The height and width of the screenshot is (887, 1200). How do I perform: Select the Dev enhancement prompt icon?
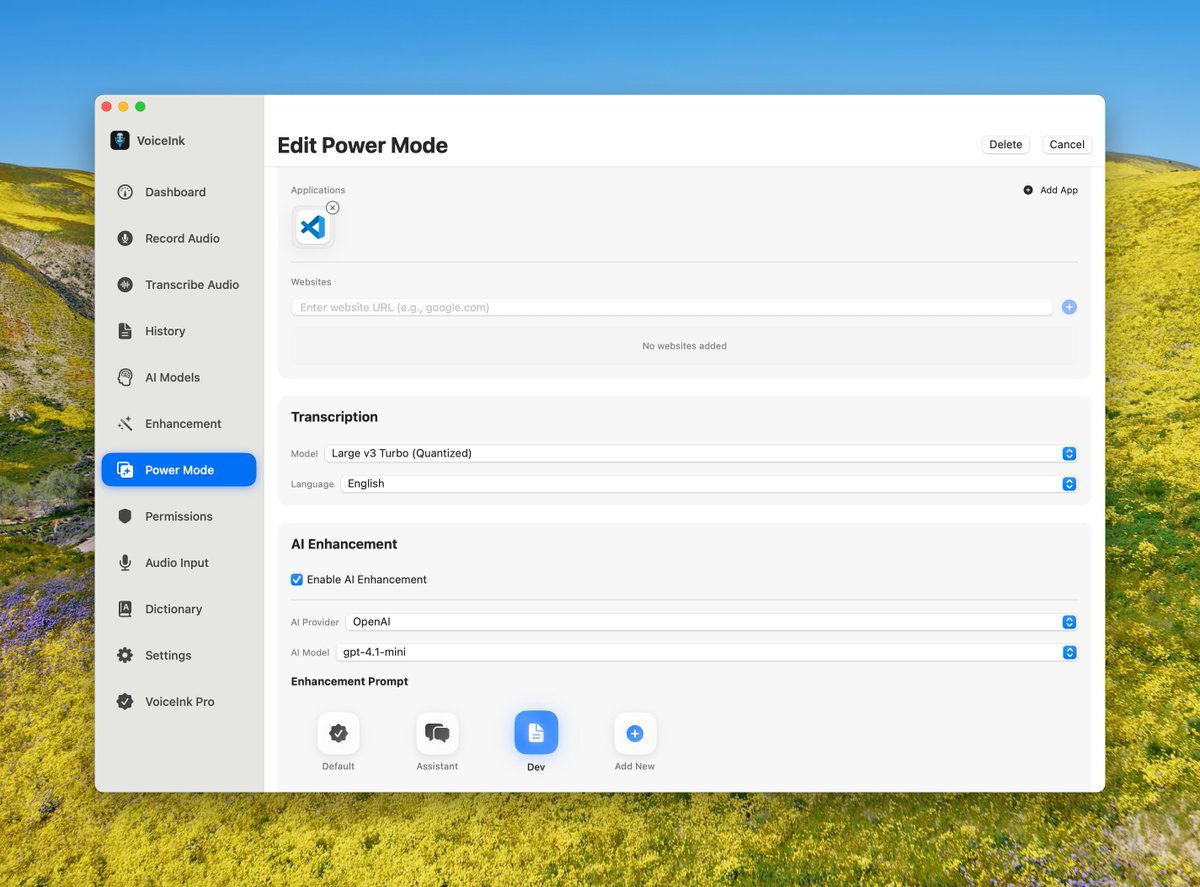pos(536,733)
